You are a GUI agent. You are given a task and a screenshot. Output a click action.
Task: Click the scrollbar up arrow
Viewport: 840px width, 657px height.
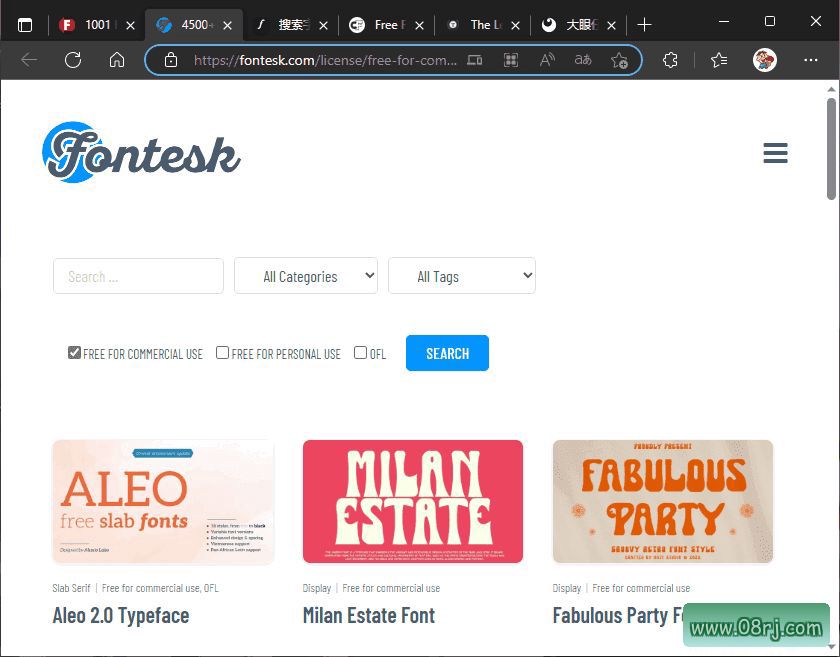click(x=831, y=89)
